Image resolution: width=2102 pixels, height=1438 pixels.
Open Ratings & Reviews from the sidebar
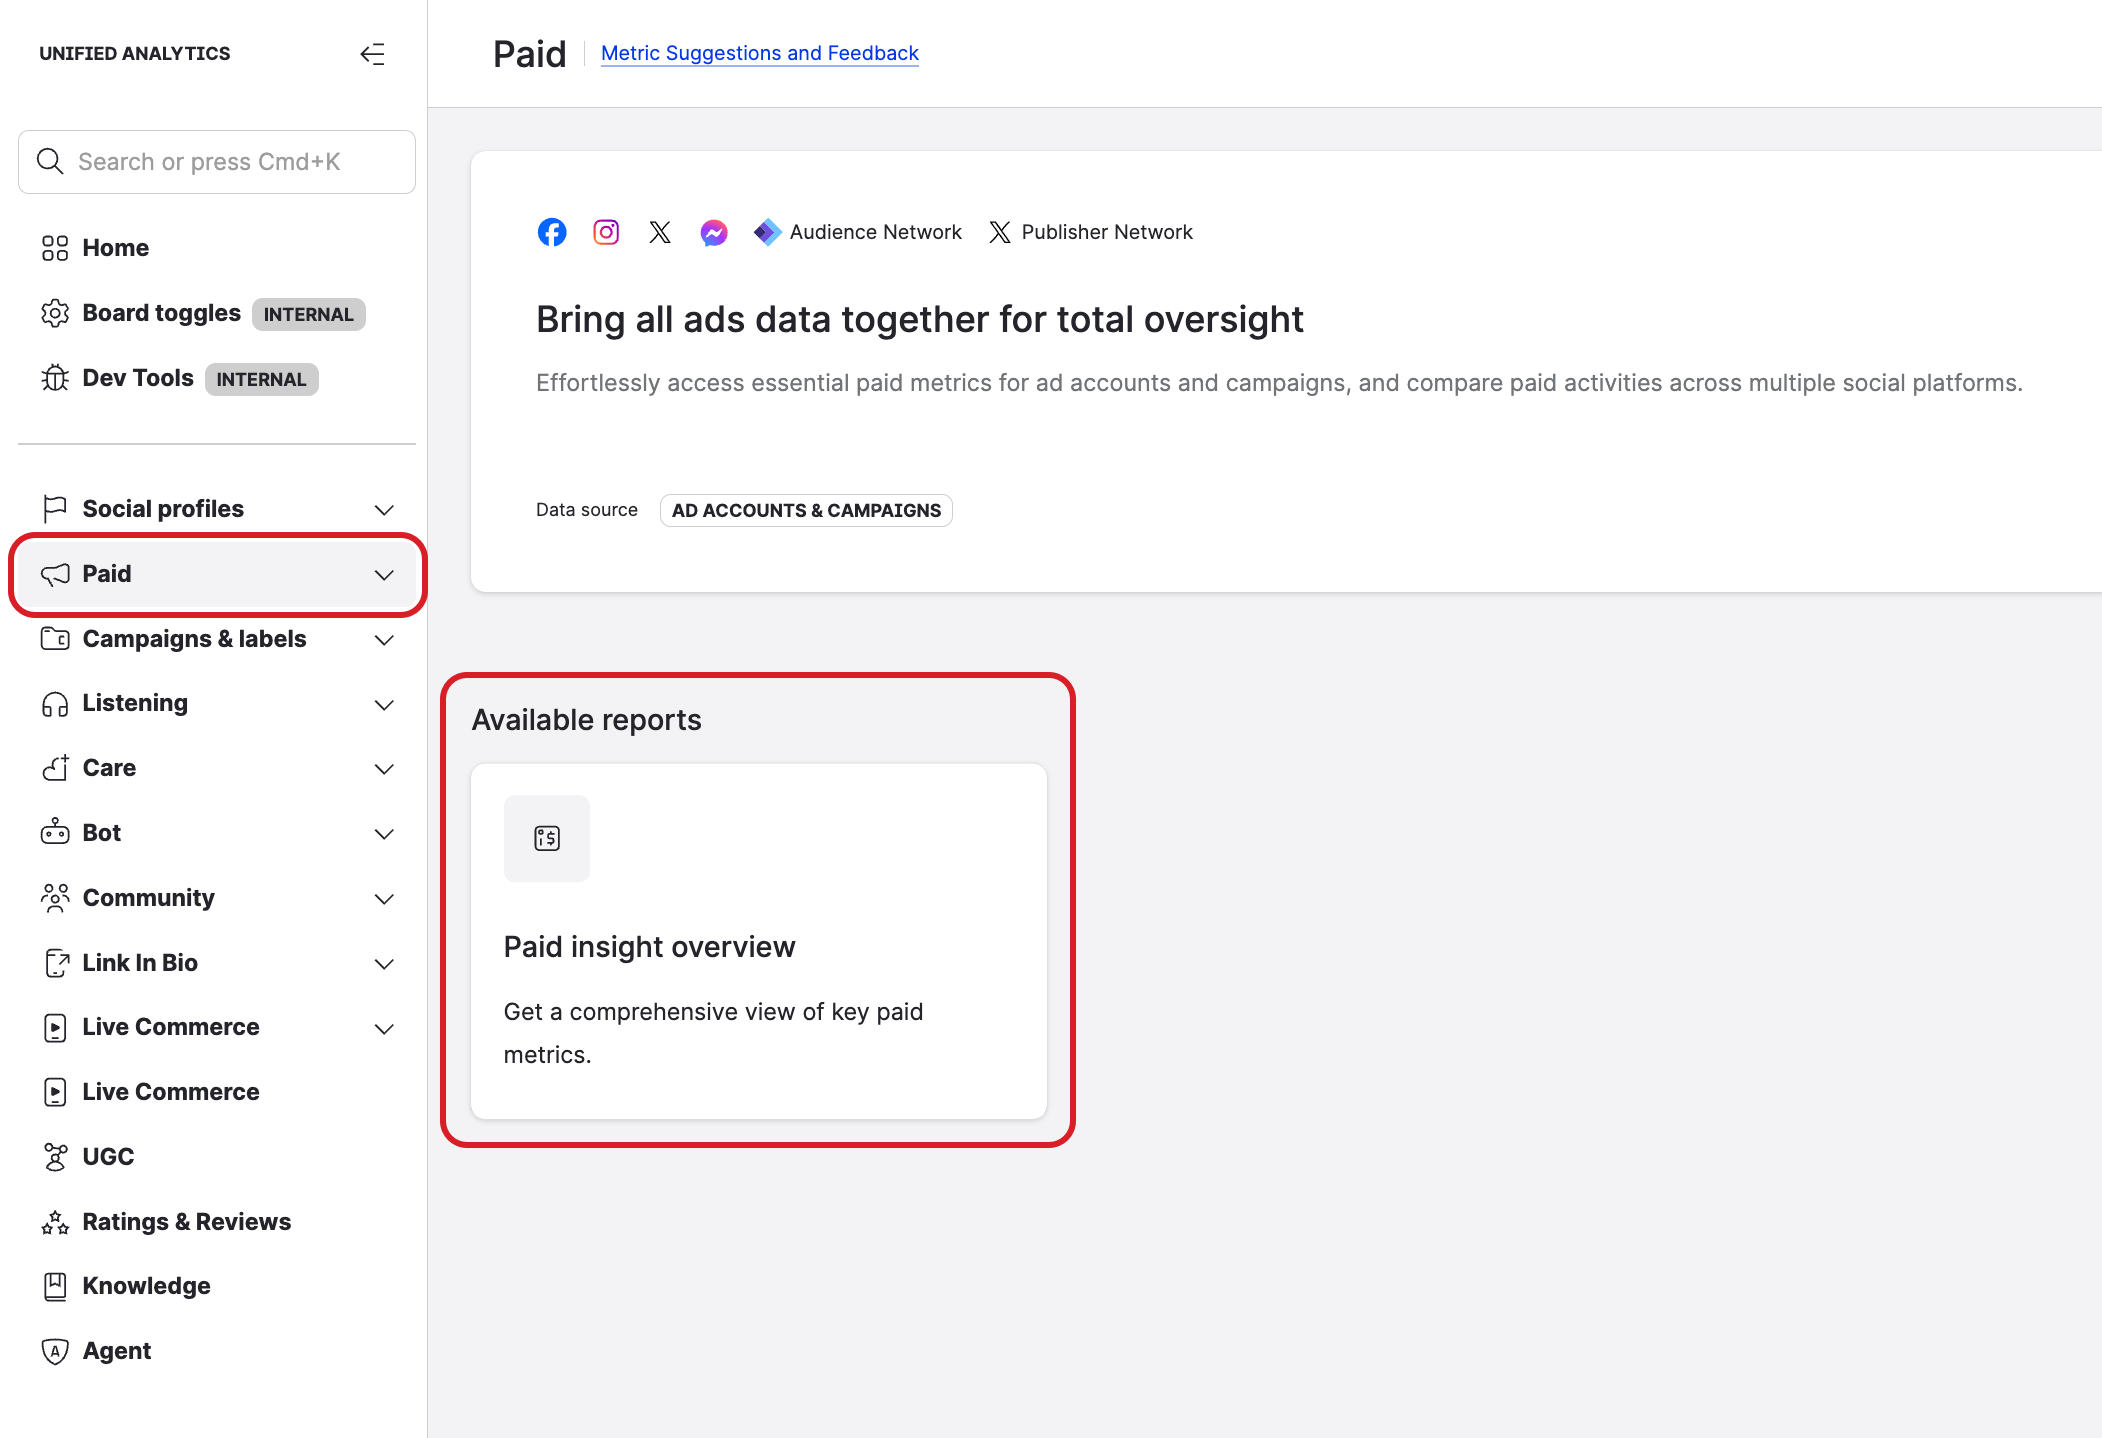[186, 1221]
